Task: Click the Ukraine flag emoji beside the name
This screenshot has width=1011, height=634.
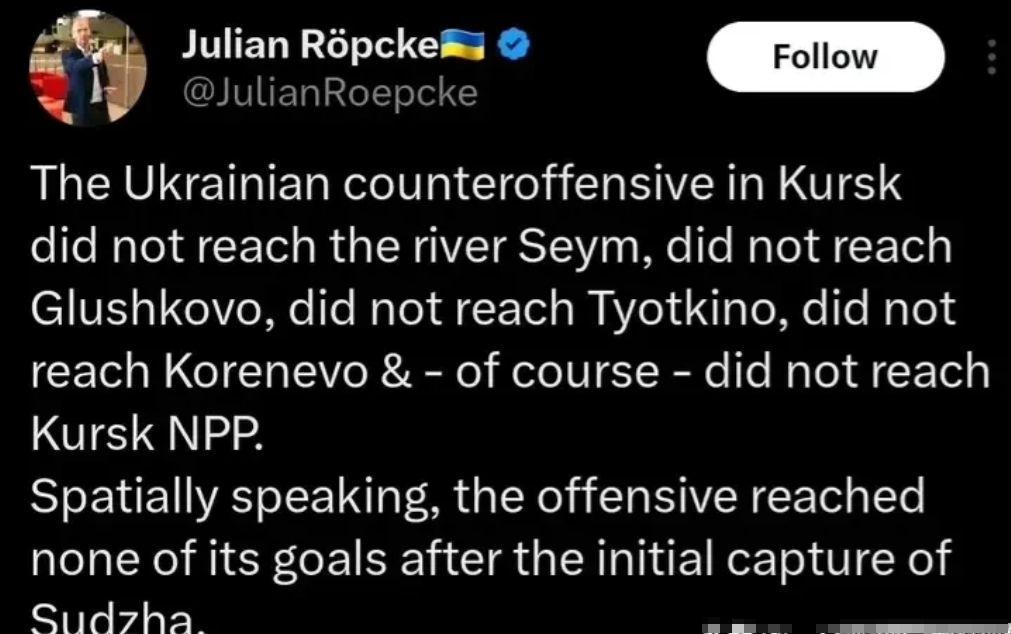Action: [x=462, y=45]
